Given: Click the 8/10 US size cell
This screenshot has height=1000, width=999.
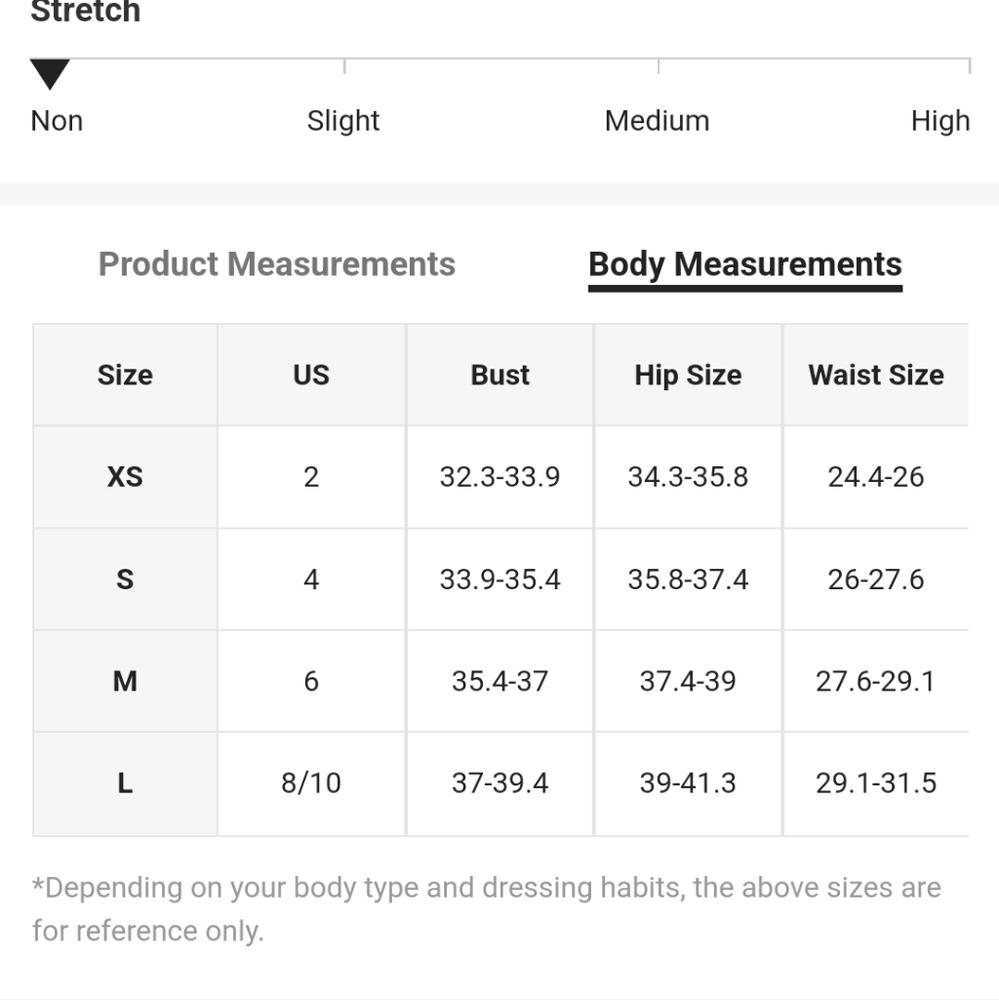Looking at the screenshot, I should tap(311, 783).
